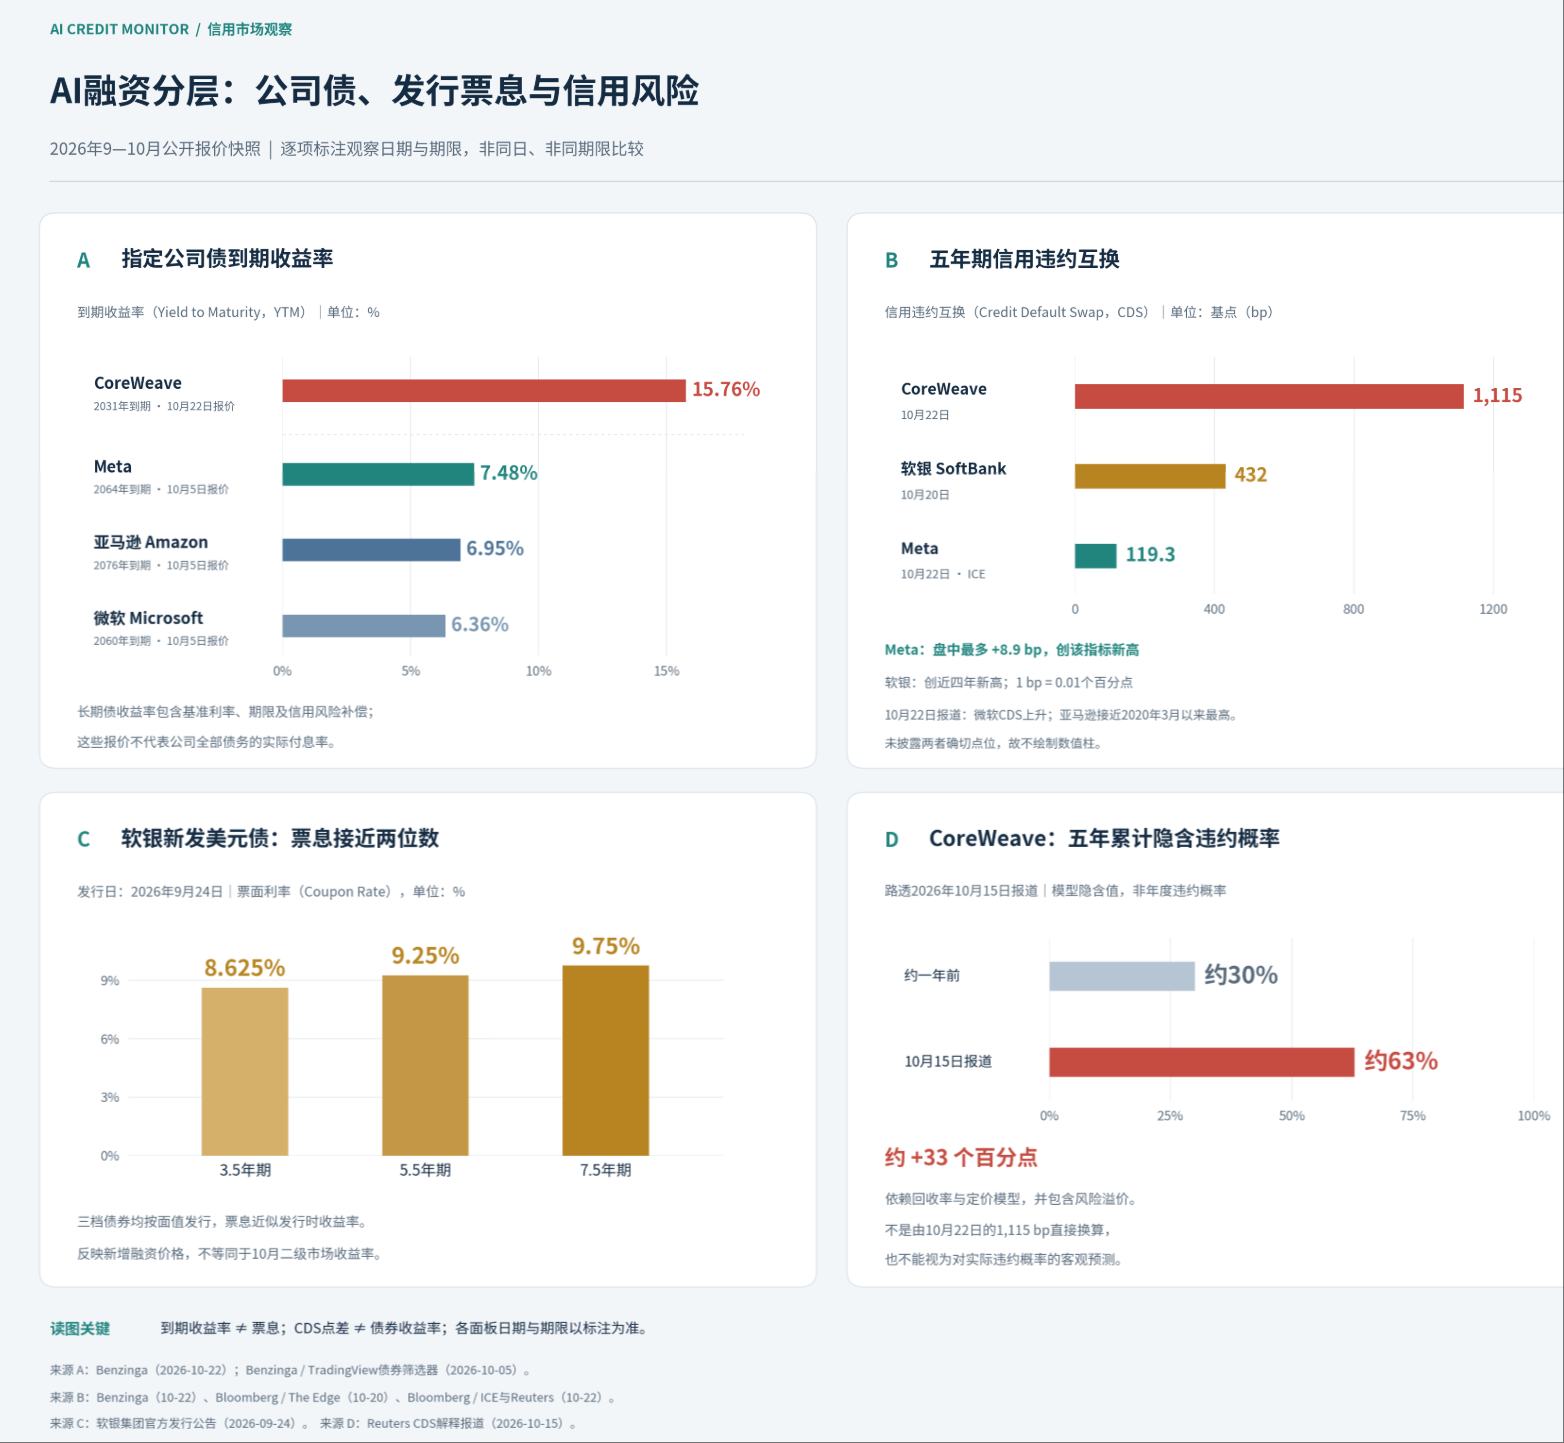The height and width of the screenshot is (1443, 1564).
Task: Click the AI CREDIT MONITOR header label
Action: 119,29
